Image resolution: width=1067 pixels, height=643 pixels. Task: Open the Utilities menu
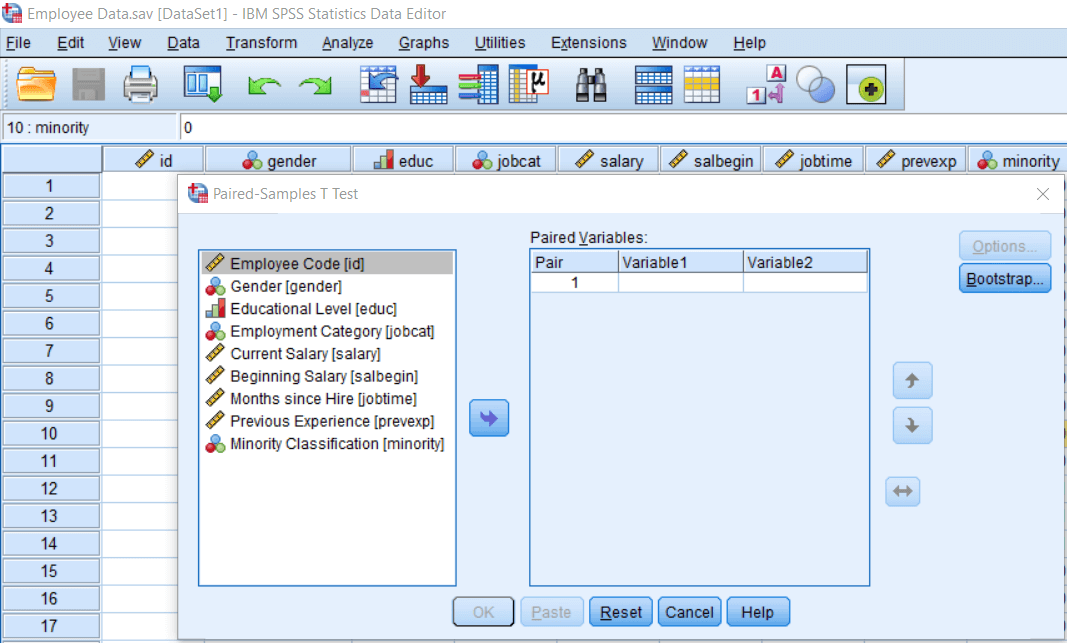click(x=500, y=43)
